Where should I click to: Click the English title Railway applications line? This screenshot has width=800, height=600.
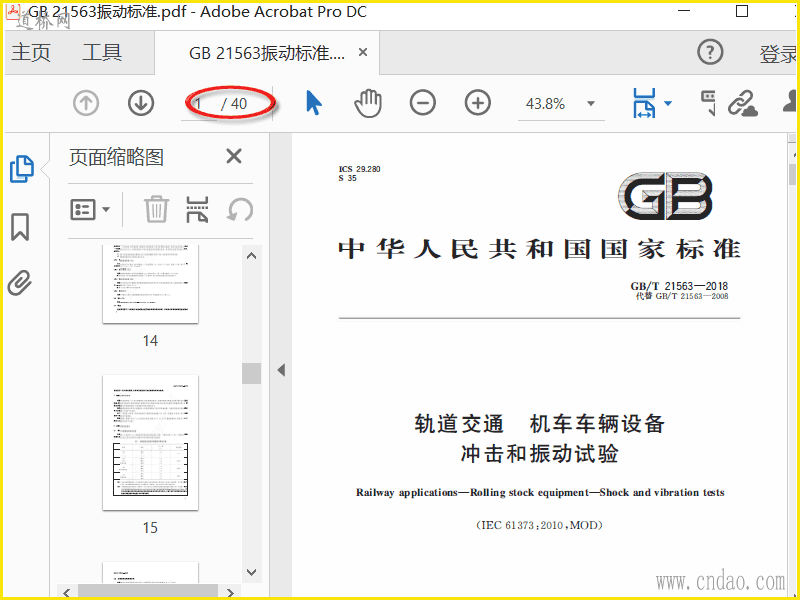(x=540, y=493)
